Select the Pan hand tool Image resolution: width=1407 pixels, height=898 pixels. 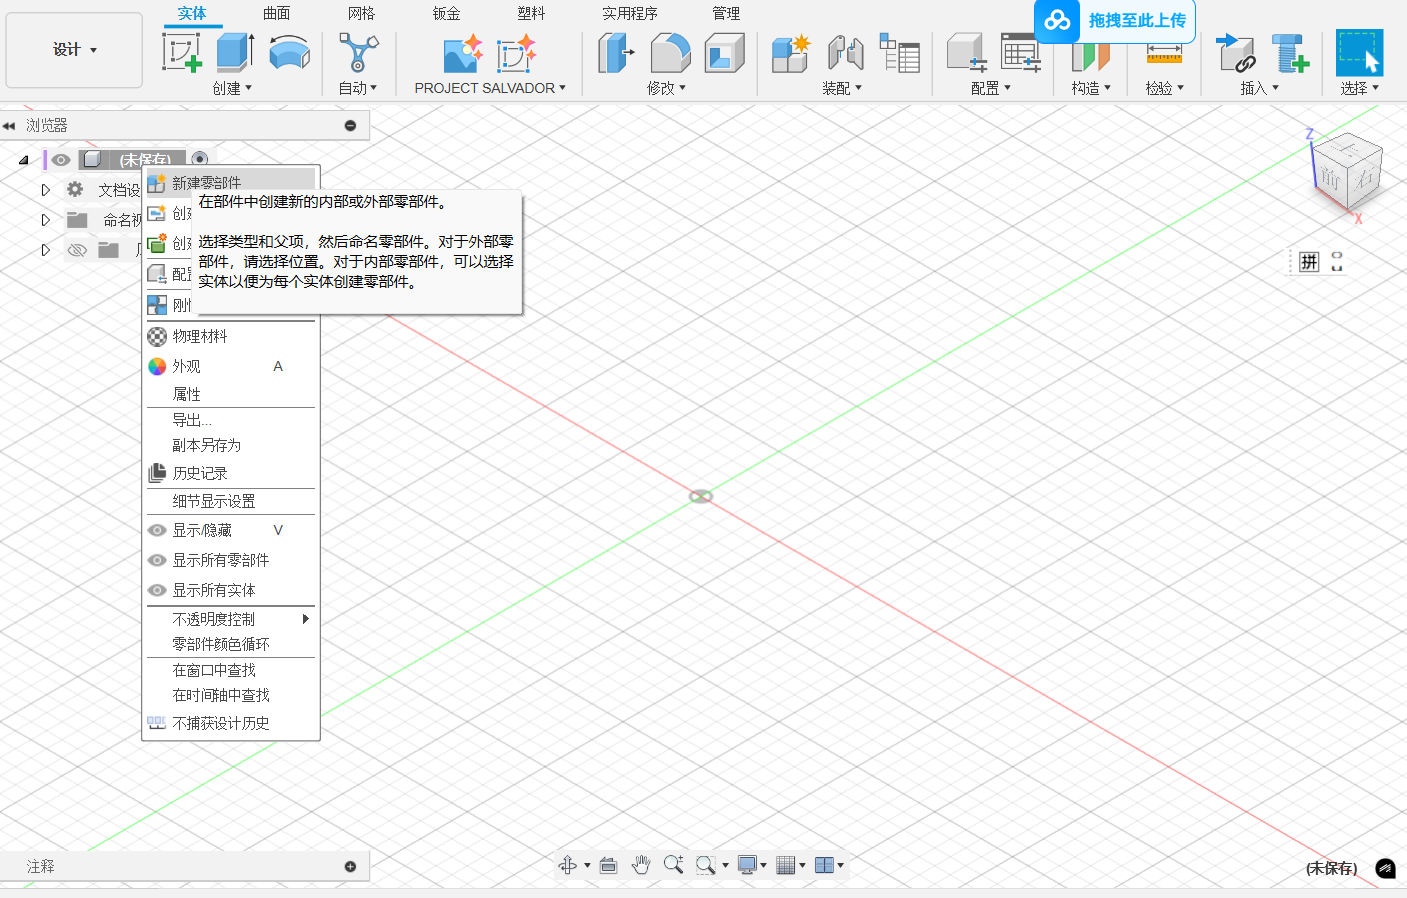click(641, 865)
